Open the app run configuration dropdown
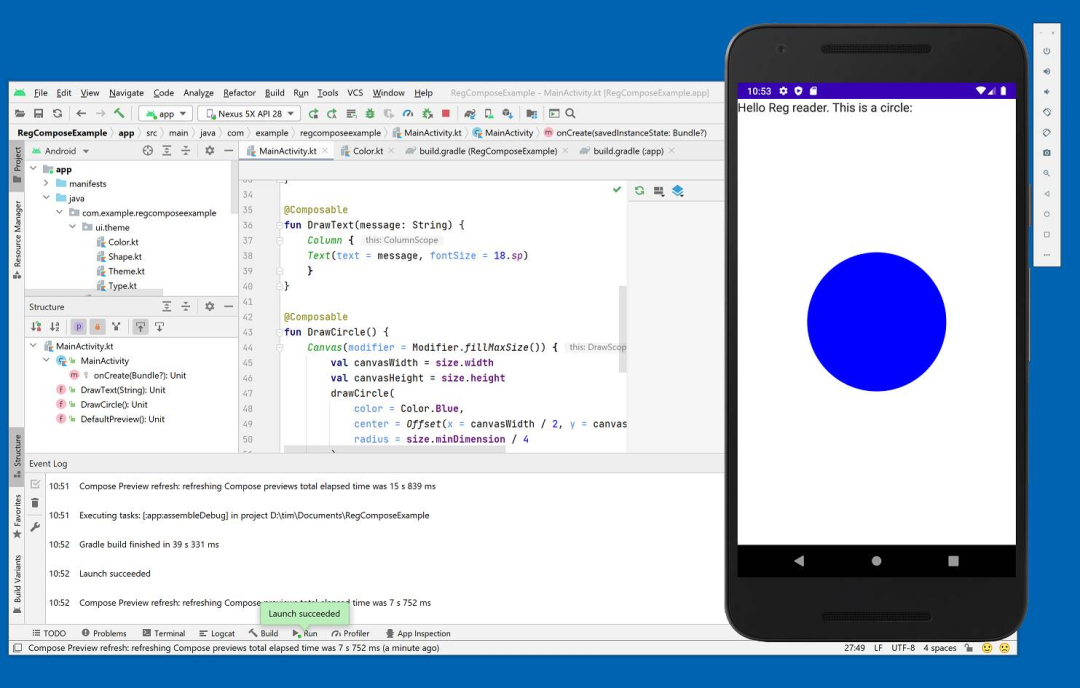Viewport: 1080px width, 688px height. coord(165,113)
